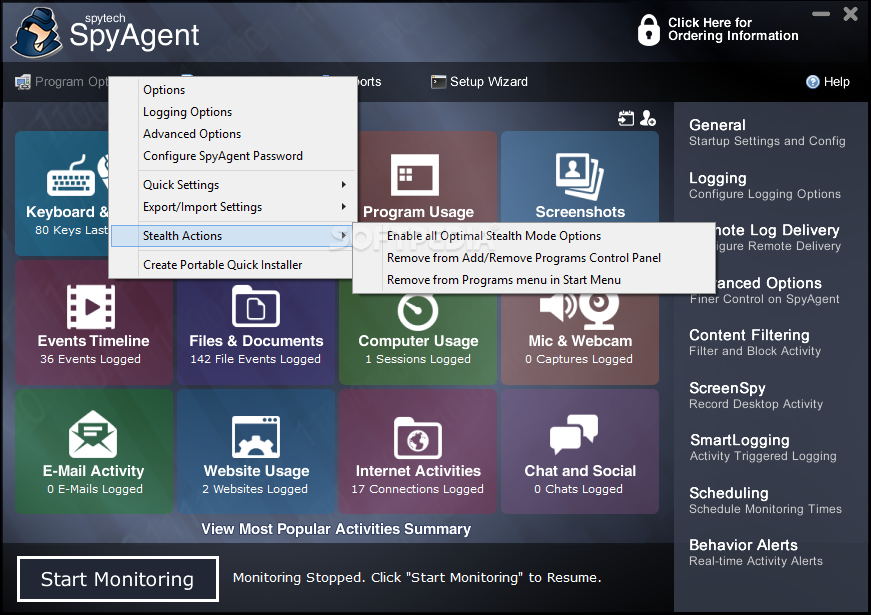
Task: Open Logging Configure Logging Options sidebar entry
Action: click(x=765, y=185)
